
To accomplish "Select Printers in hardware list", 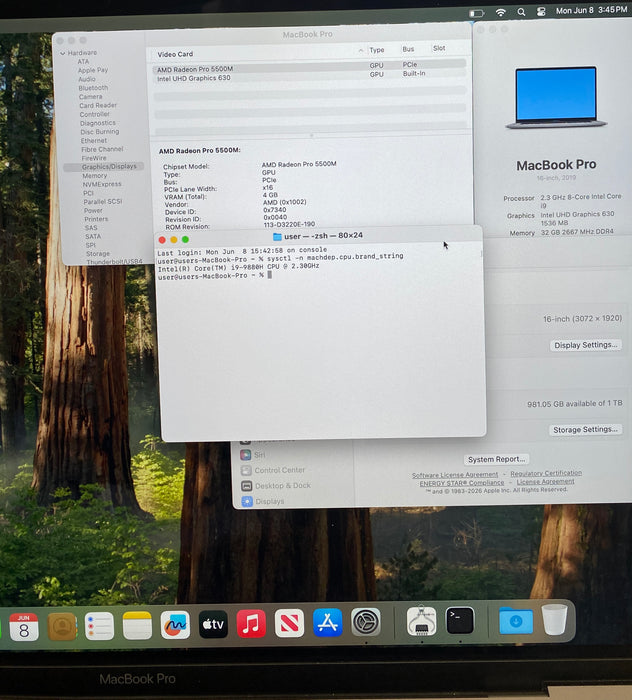I will pyautogui.click(x=96, y=219).
